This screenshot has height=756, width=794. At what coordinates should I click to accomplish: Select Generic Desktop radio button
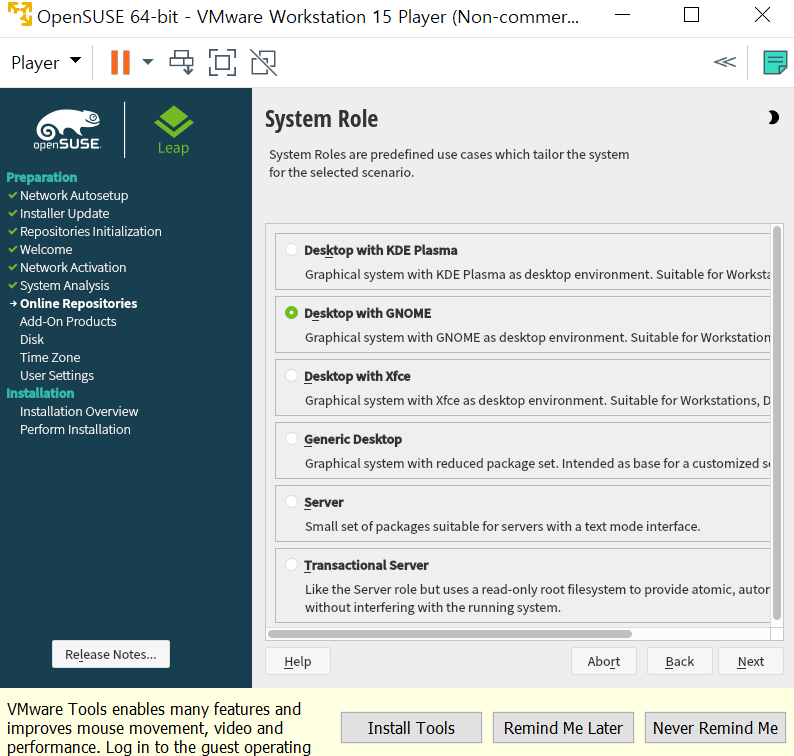coord(291,439)
